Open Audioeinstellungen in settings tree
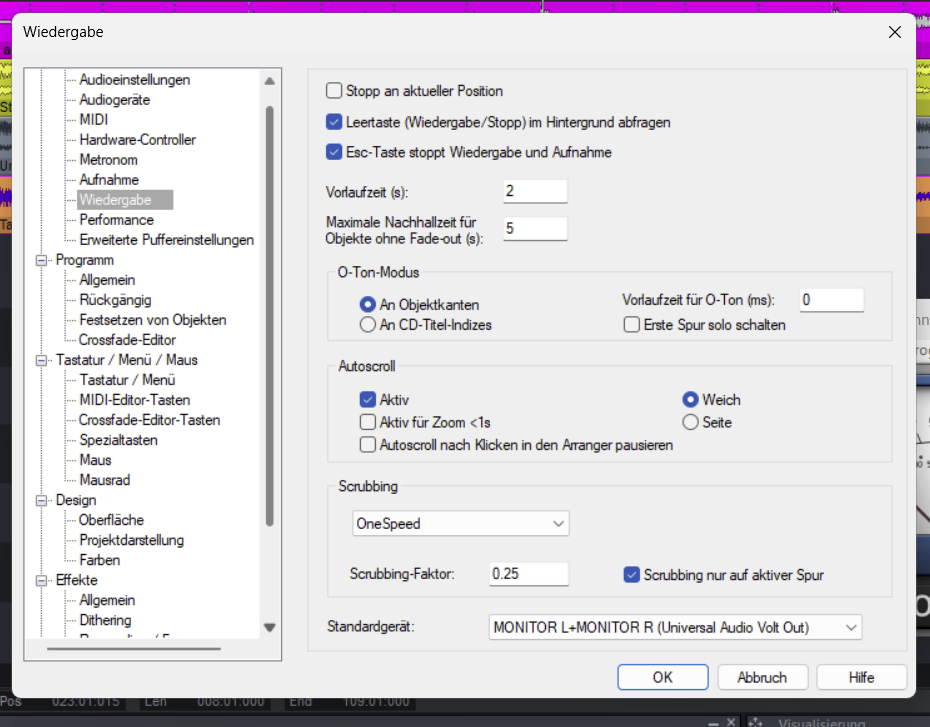This screenshot has height=727, width=930. [x=135, y=79]
